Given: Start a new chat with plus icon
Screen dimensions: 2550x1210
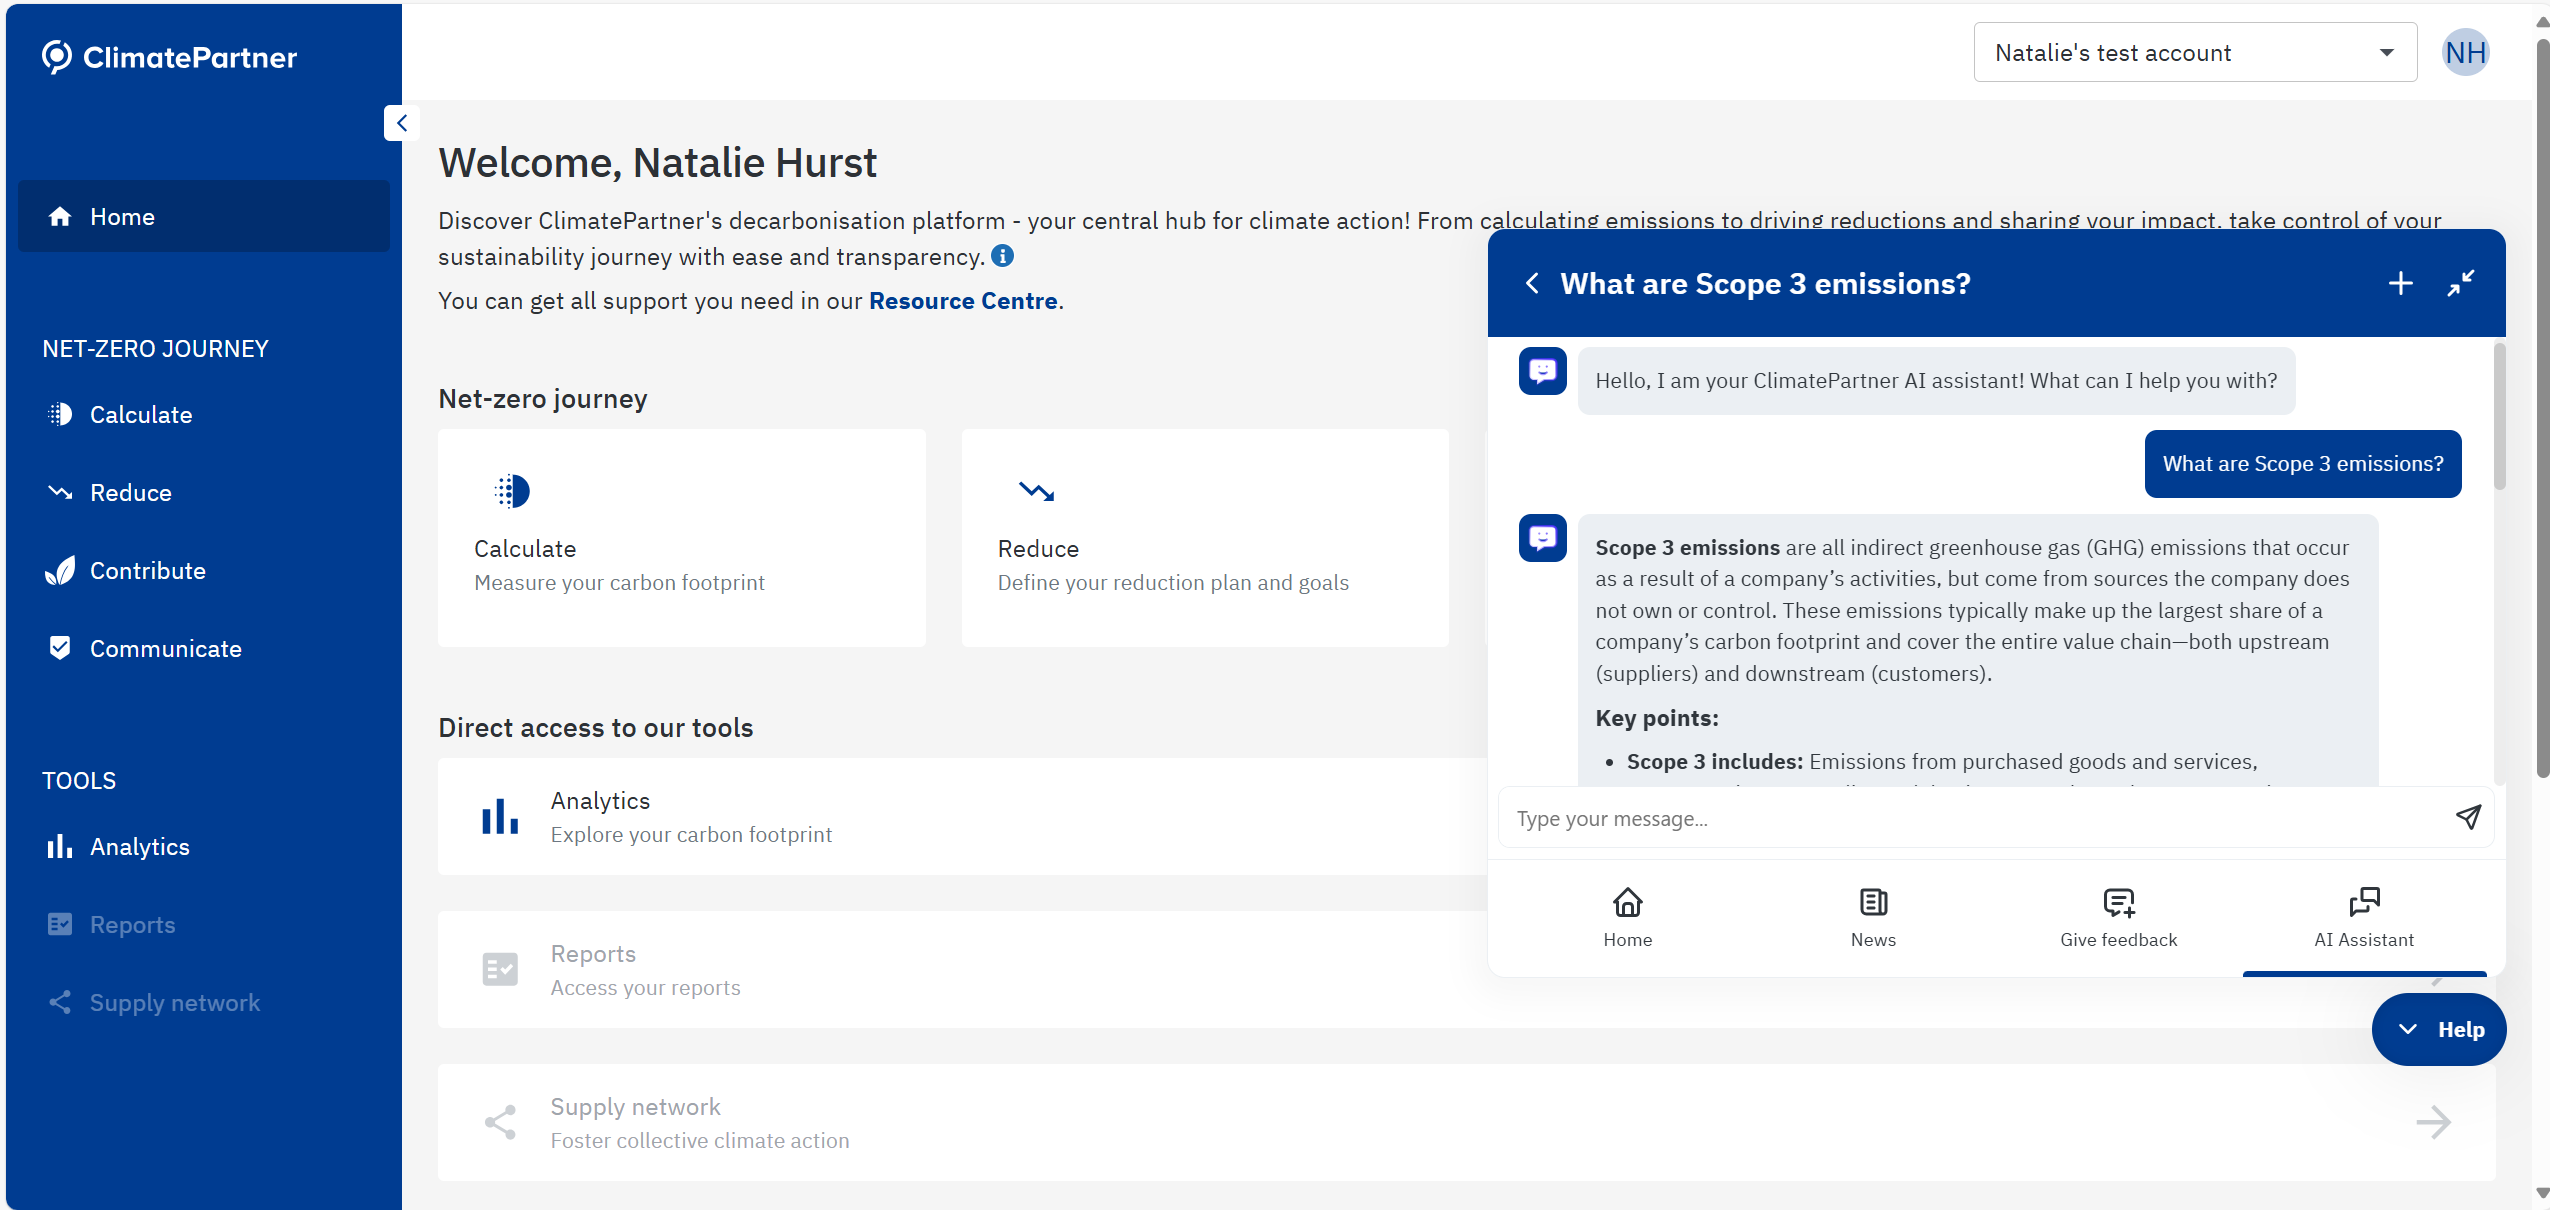Looking at the screenshot, I should [x=2400, y=284].
